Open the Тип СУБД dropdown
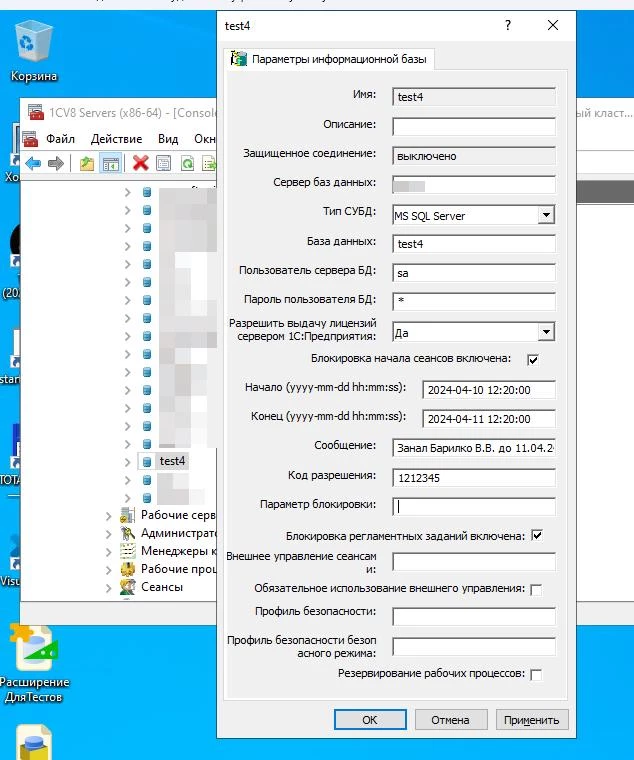This screenshot has height=760, width=634. pyautogui.click(x=546, y=215)
